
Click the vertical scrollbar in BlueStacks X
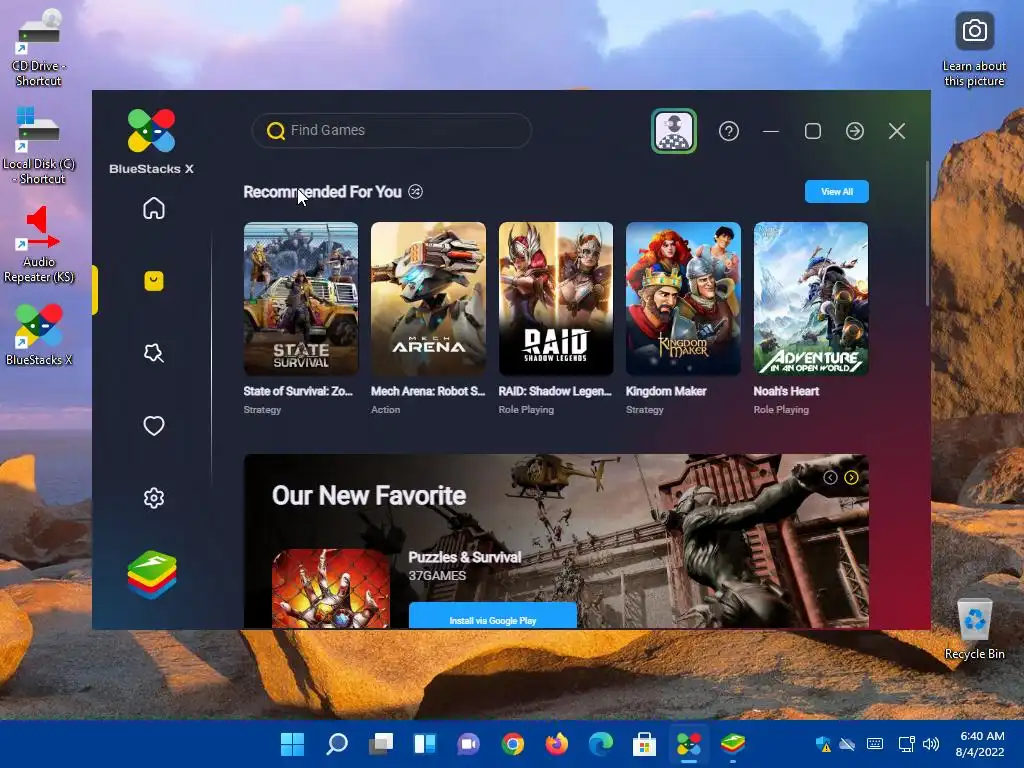(927, 233)
